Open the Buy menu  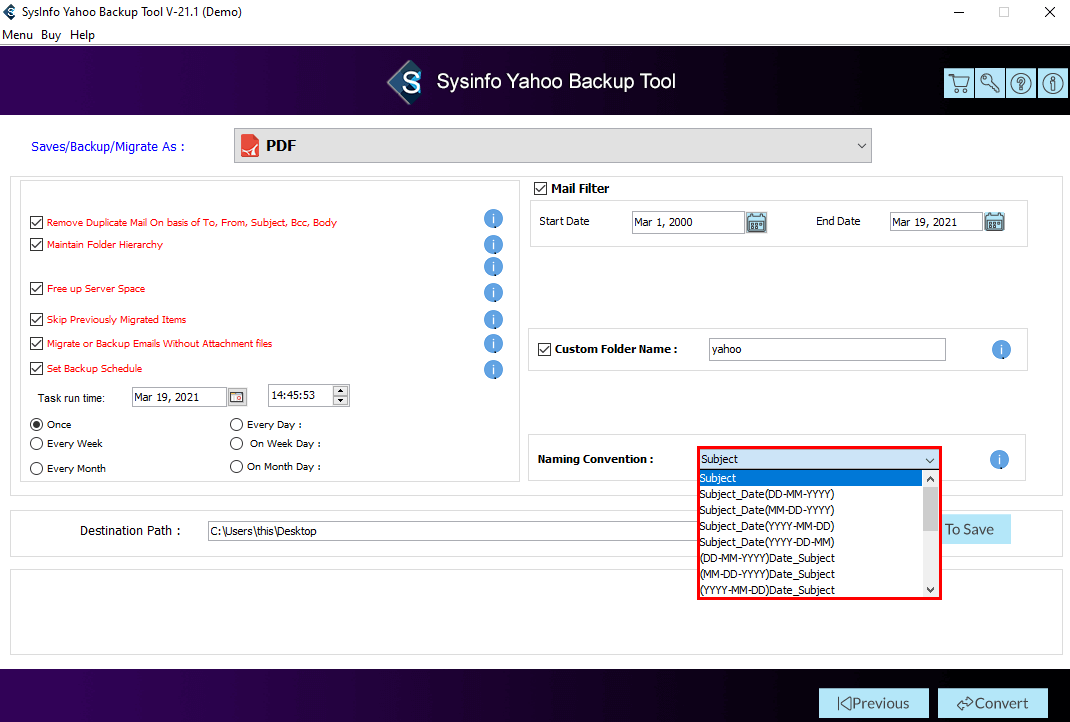[51, 35]
